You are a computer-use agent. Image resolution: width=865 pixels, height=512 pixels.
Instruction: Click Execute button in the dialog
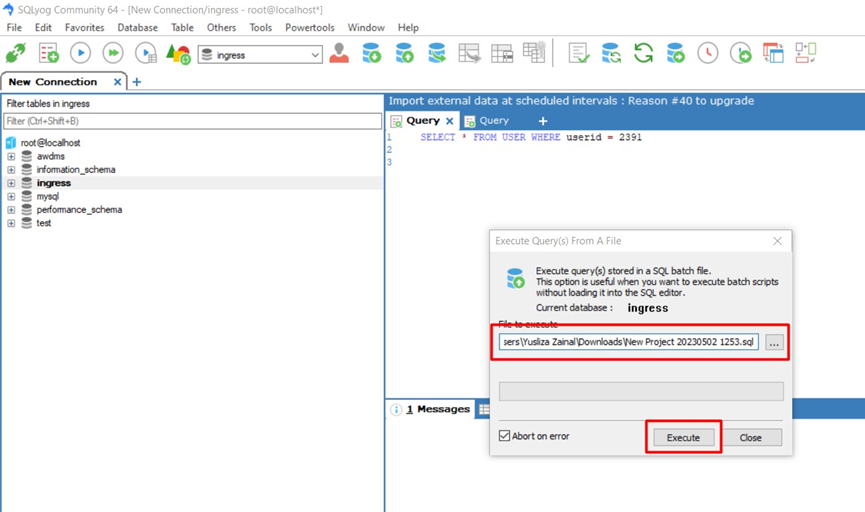click(x=683, y=438)
